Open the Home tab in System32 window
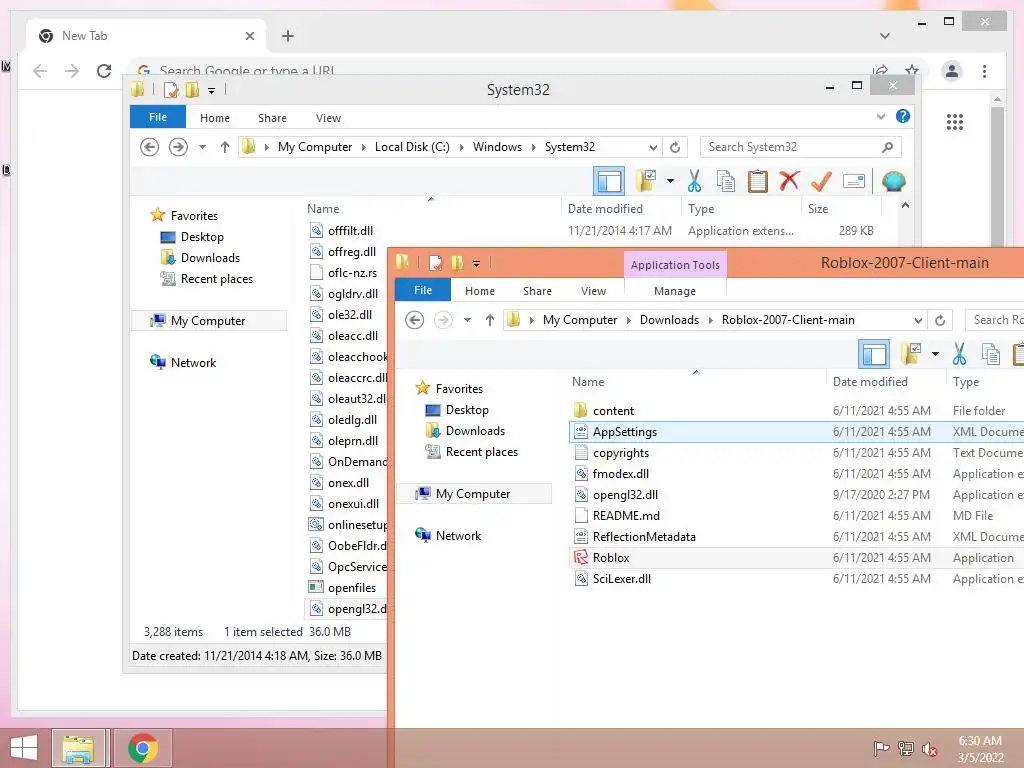The width and height of the screenshot is (1024, 768). pyautogui.click(x=215, y=118)
